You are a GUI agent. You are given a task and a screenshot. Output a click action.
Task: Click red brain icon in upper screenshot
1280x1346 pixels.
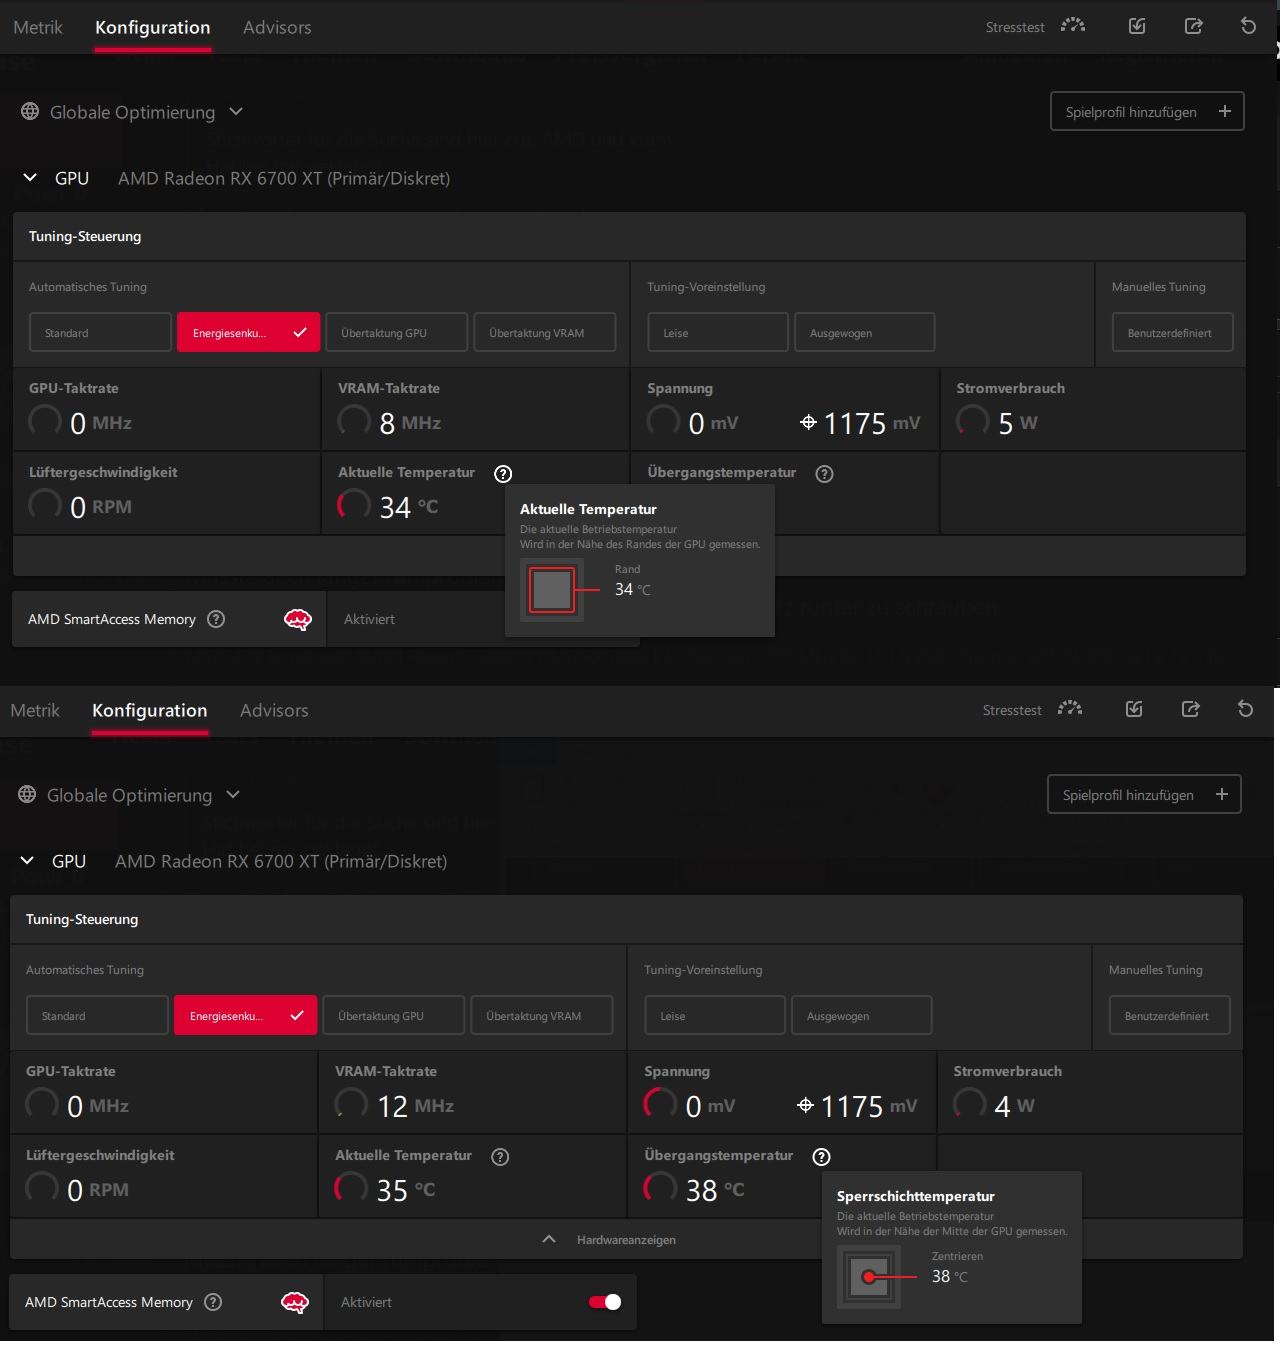coord(298,620)
